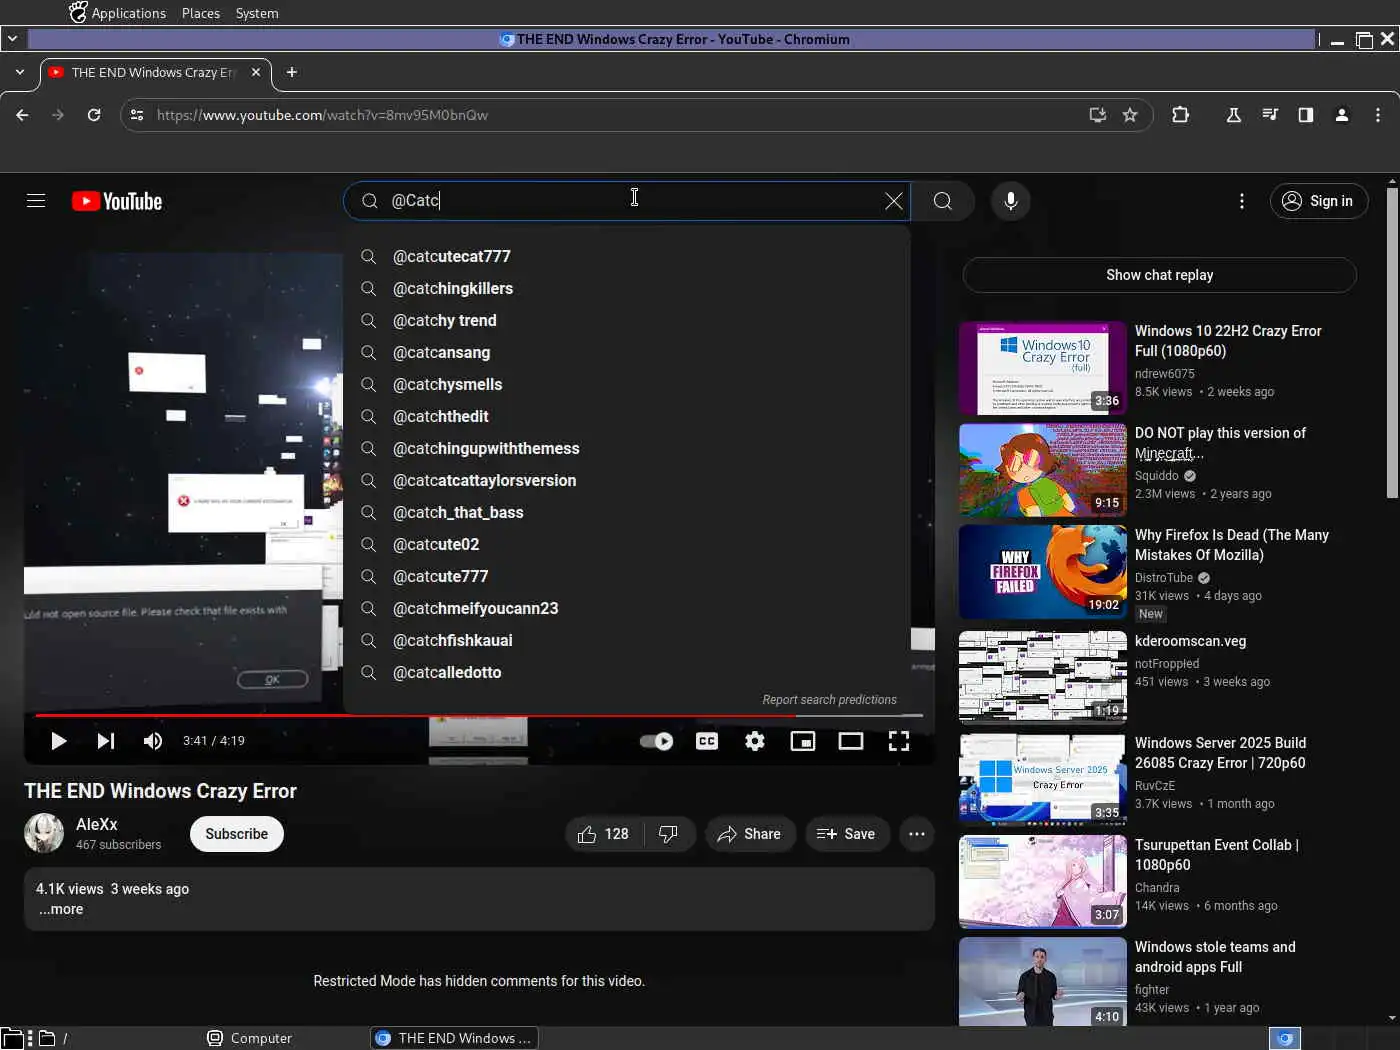
Task: Select suggestion @catchingkillers
Action: coord(627,289)
